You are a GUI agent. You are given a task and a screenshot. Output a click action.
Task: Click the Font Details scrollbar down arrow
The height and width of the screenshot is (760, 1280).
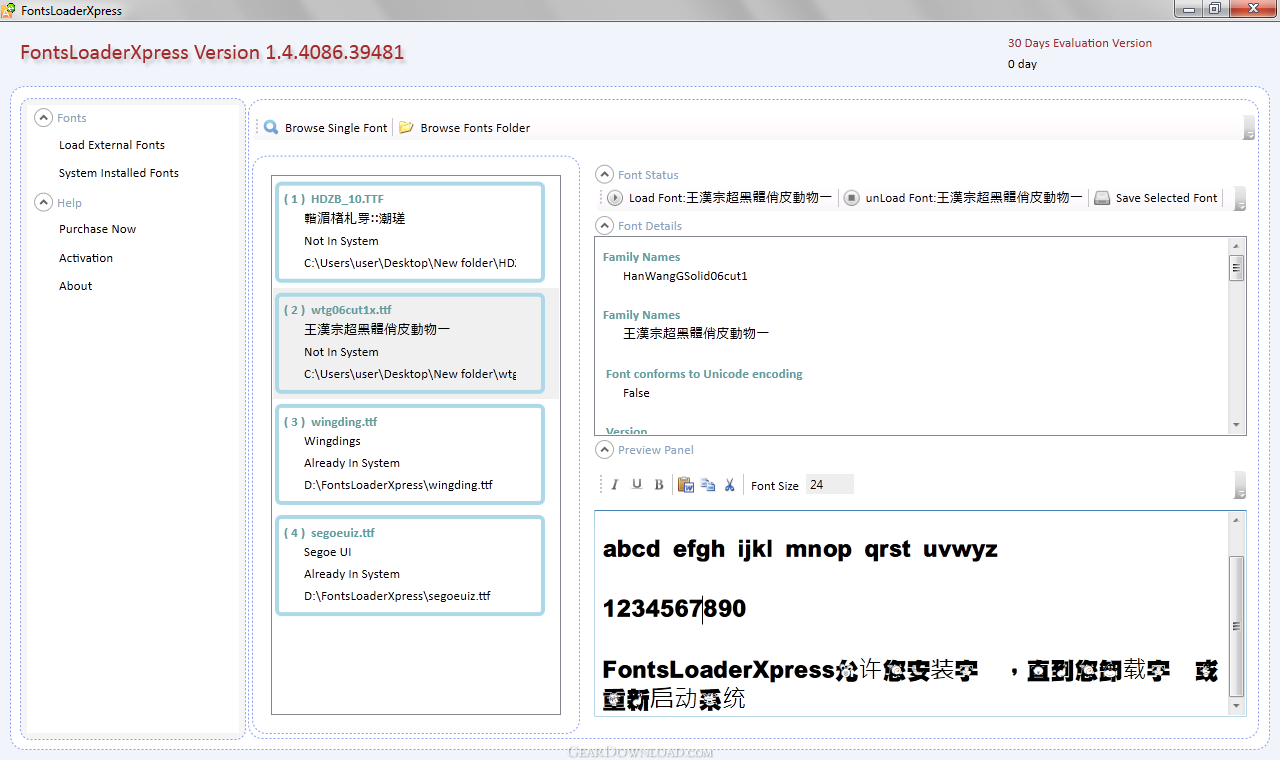click(1237, 425)
